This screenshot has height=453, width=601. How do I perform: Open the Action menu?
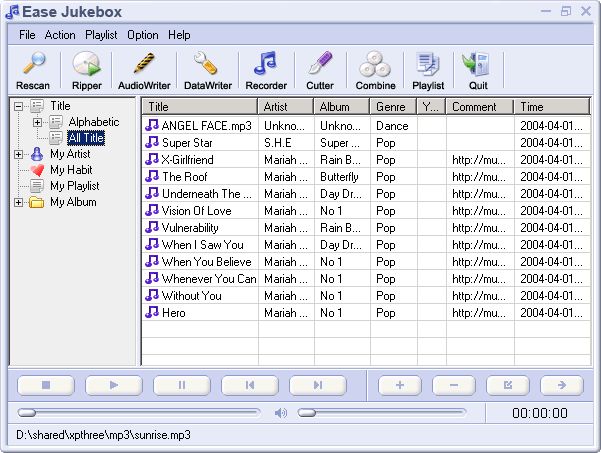pos(60,35)
